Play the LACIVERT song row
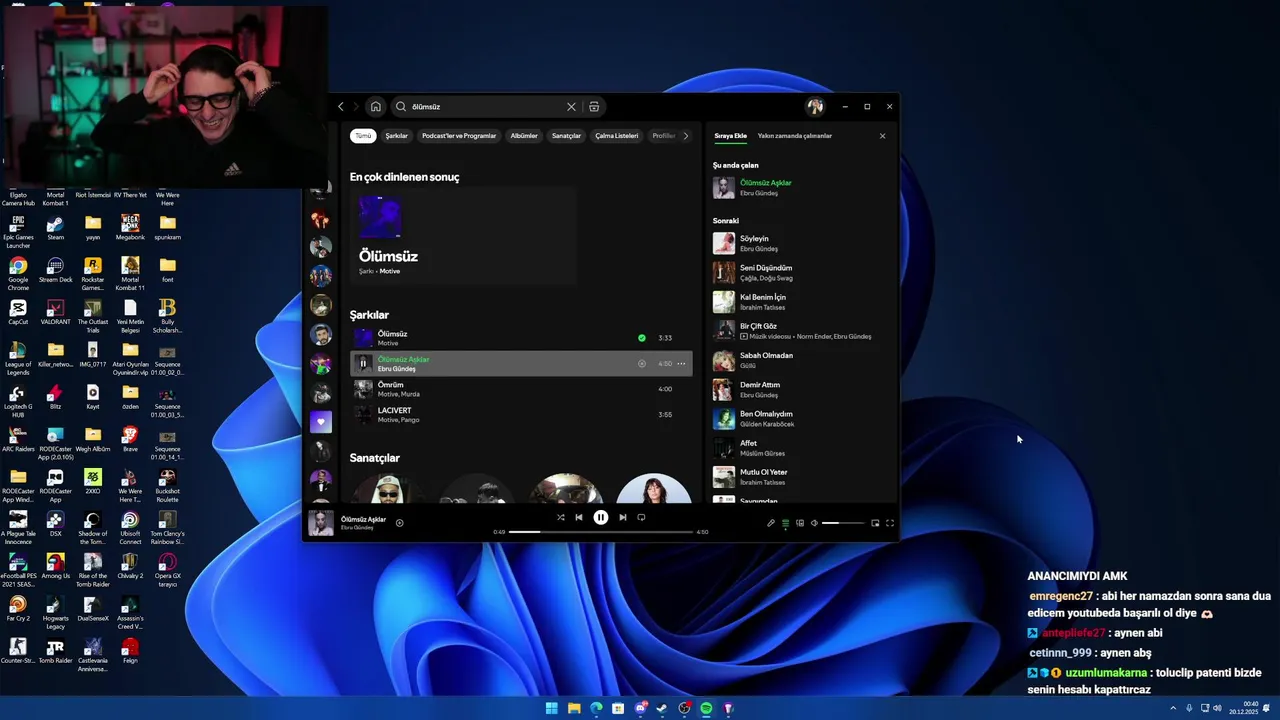The image size is (1280, 720). coord(521,415)
